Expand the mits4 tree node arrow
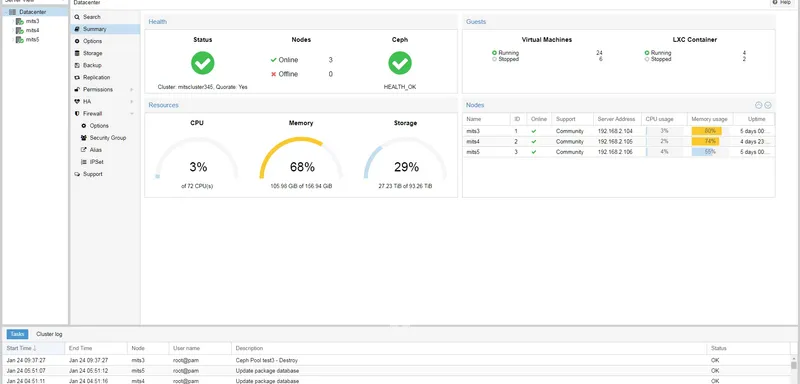800x384 pixels. (13, 31)
